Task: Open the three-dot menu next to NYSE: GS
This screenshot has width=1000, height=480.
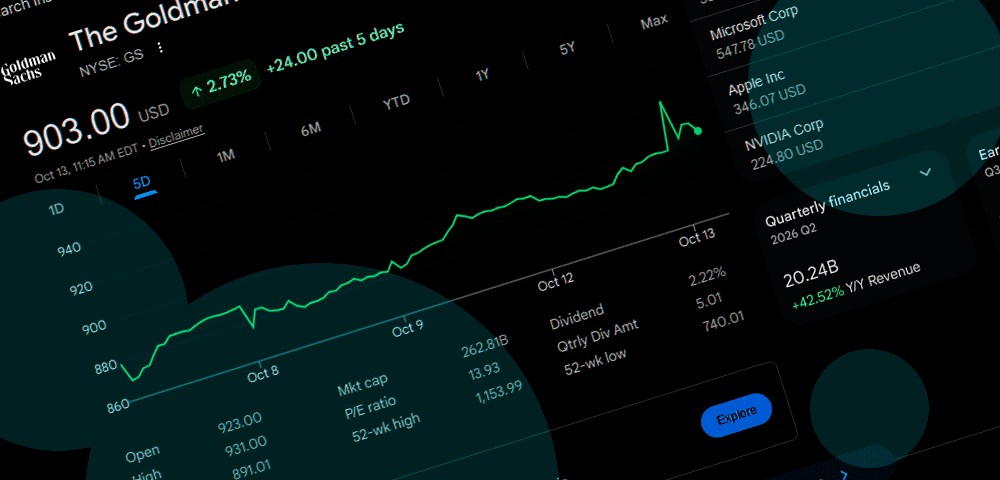Action: (161, 48)
